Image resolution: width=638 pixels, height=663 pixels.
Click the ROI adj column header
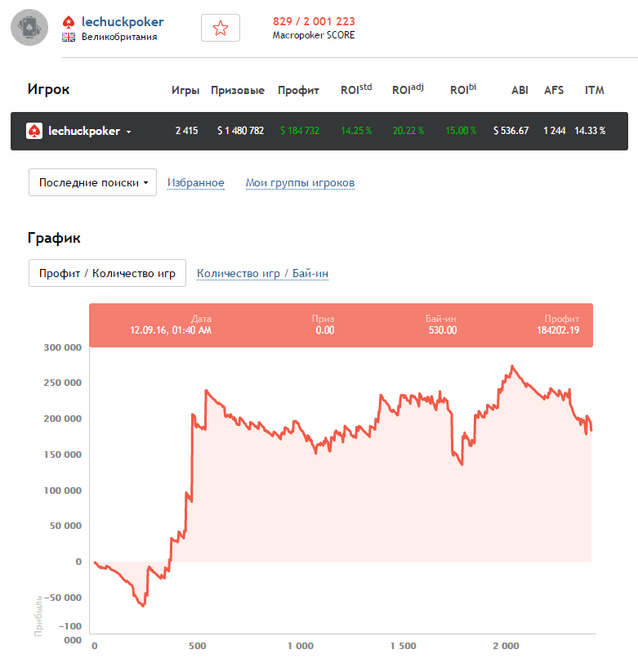click(408, 89)
